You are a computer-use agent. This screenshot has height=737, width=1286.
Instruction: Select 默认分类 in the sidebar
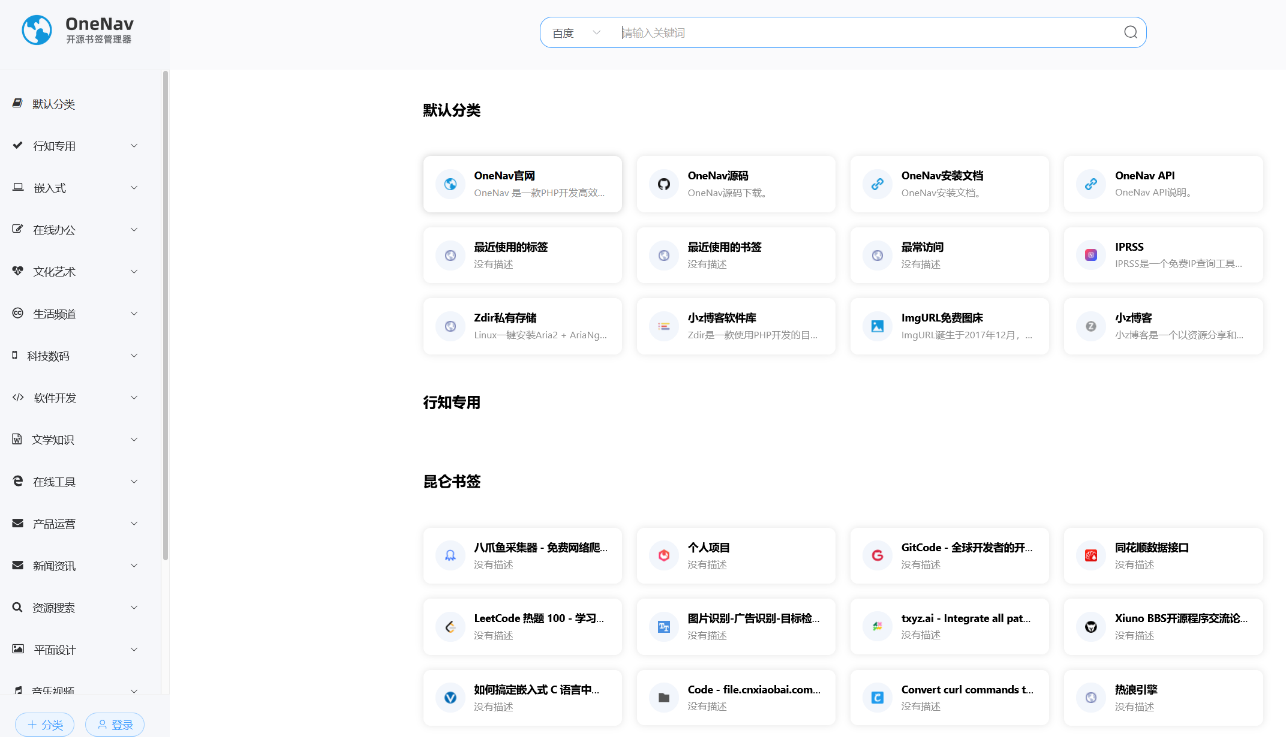click(54, 104)
